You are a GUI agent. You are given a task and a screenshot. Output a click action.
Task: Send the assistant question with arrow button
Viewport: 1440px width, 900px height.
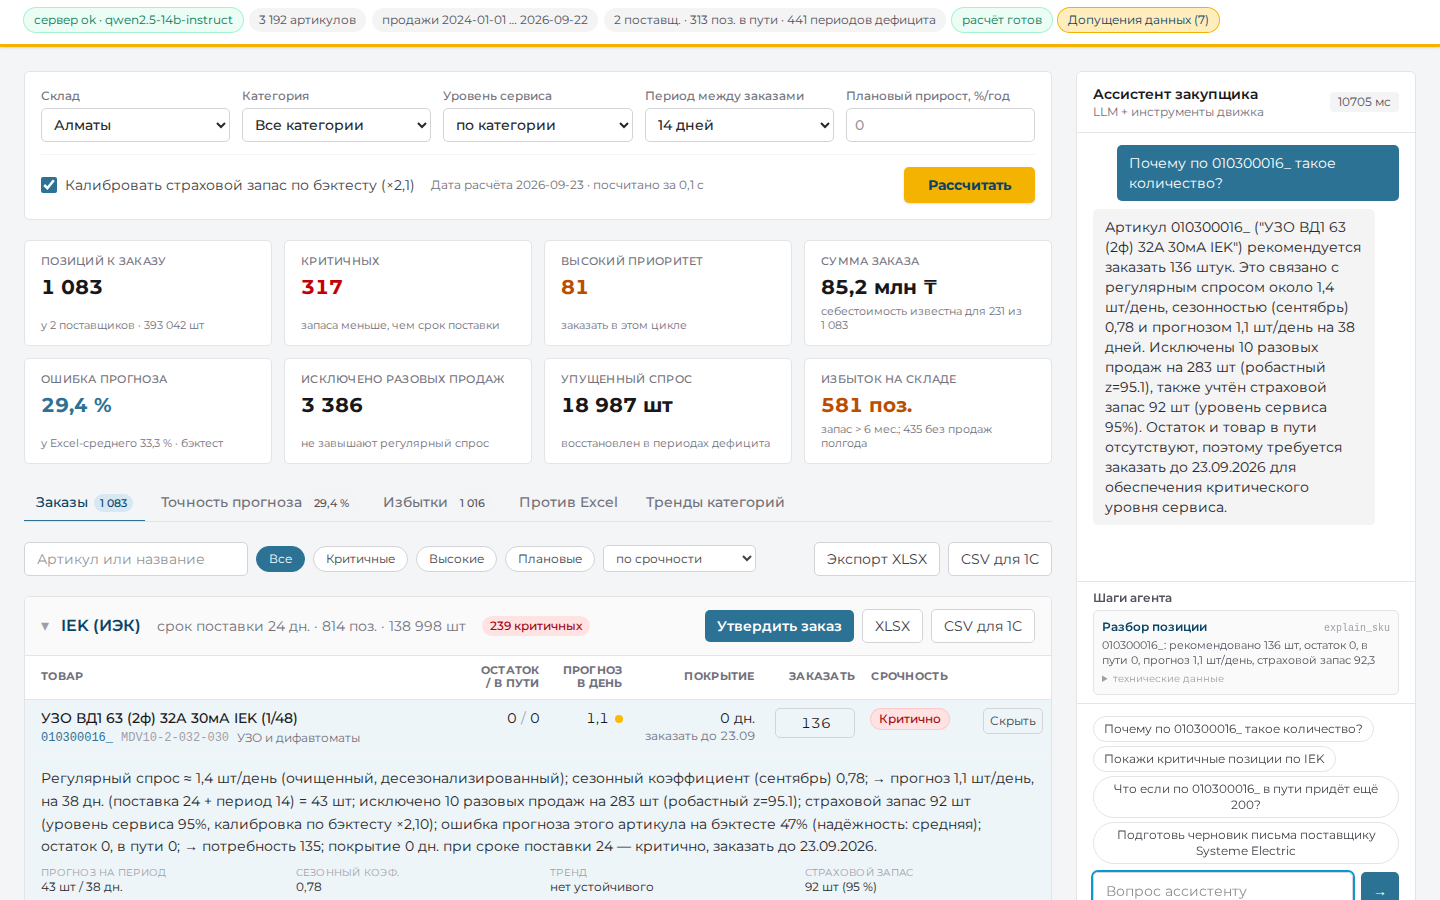pyautogui.click(x=1380, y=888)
